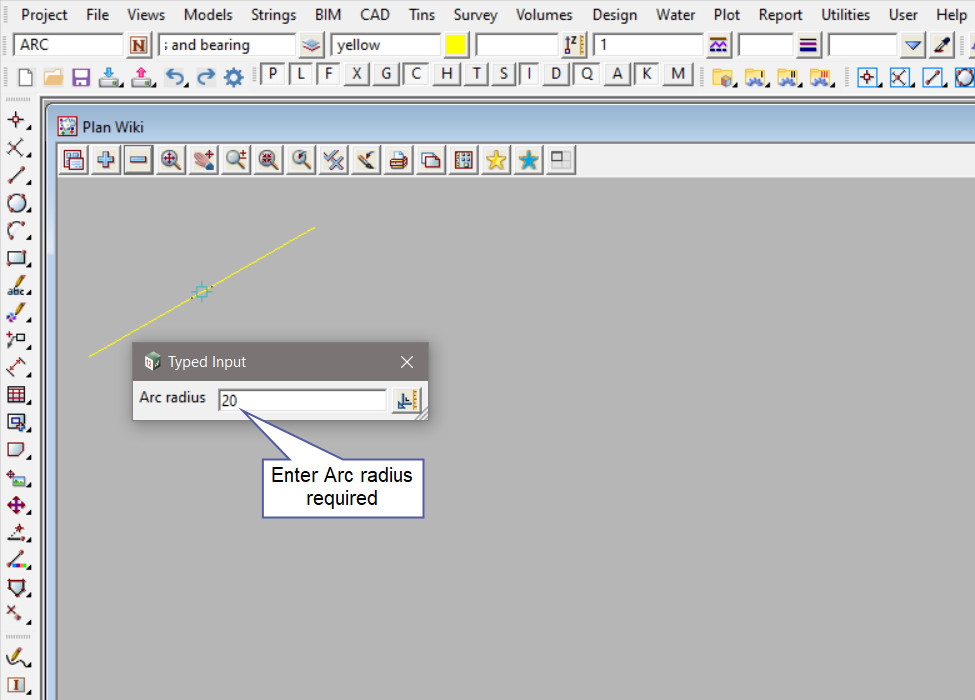Close the Typed Input dialog

(x=407, y=362)
